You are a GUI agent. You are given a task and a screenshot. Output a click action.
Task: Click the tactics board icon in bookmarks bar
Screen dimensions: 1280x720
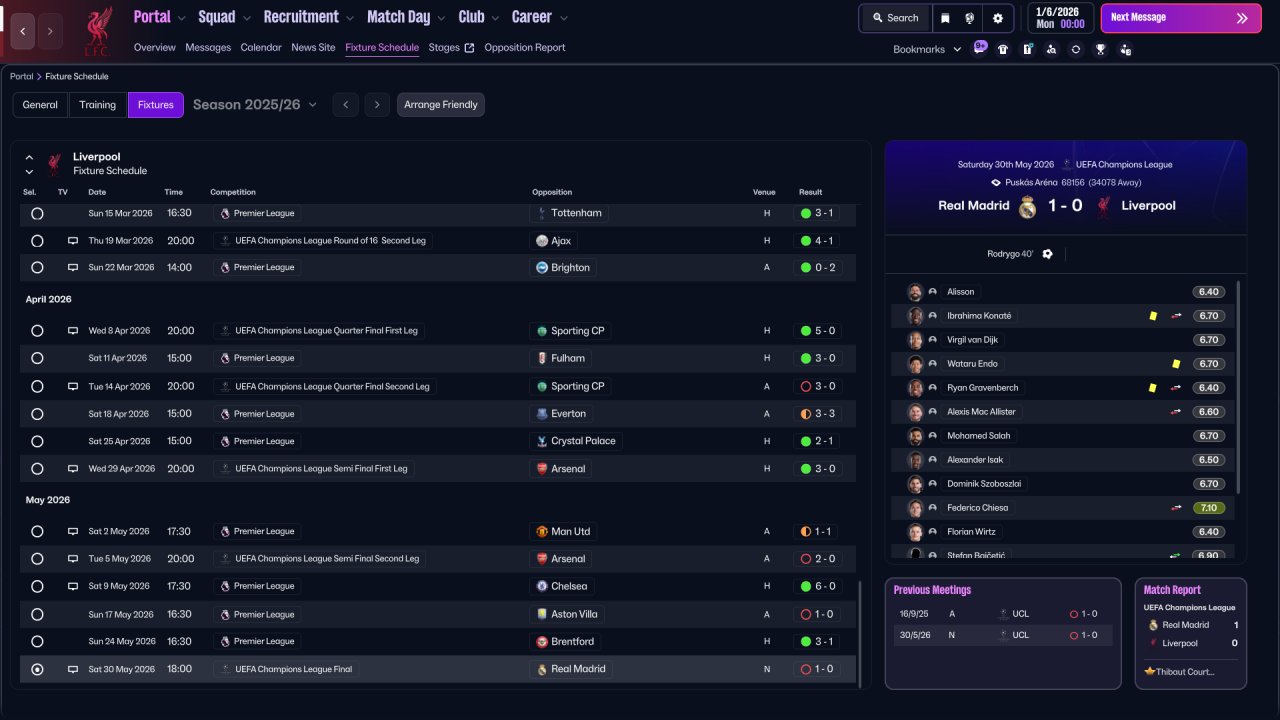[x=1027, y=49]
